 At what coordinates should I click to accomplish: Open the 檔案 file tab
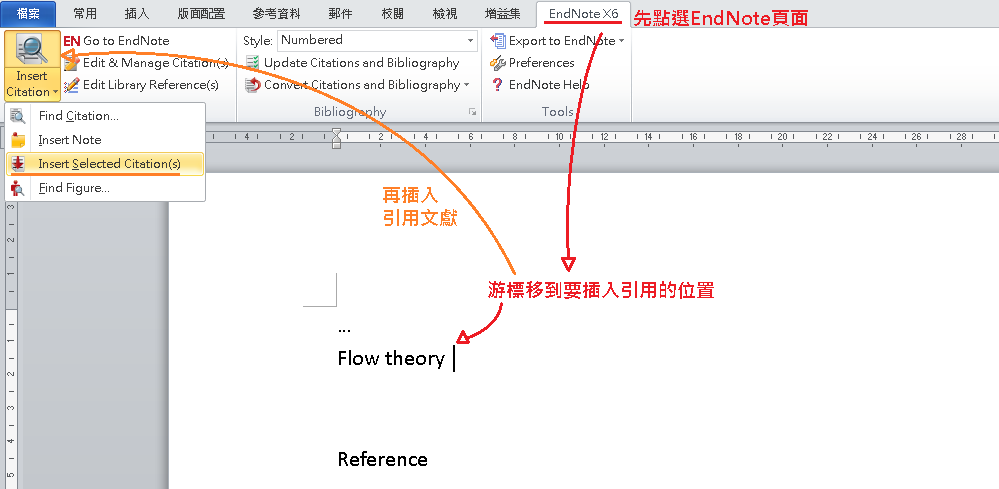(29, 14)
